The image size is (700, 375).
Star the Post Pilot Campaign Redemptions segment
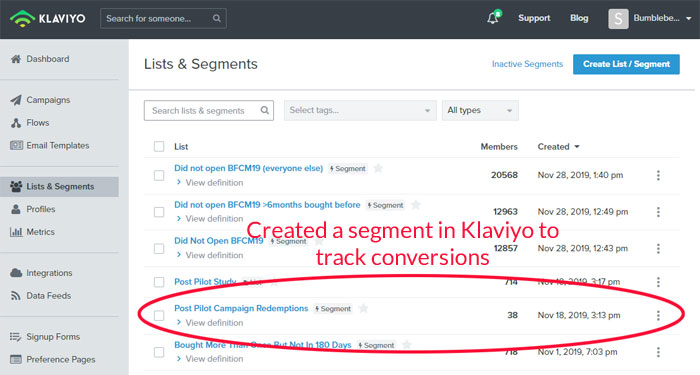[363, 308]
